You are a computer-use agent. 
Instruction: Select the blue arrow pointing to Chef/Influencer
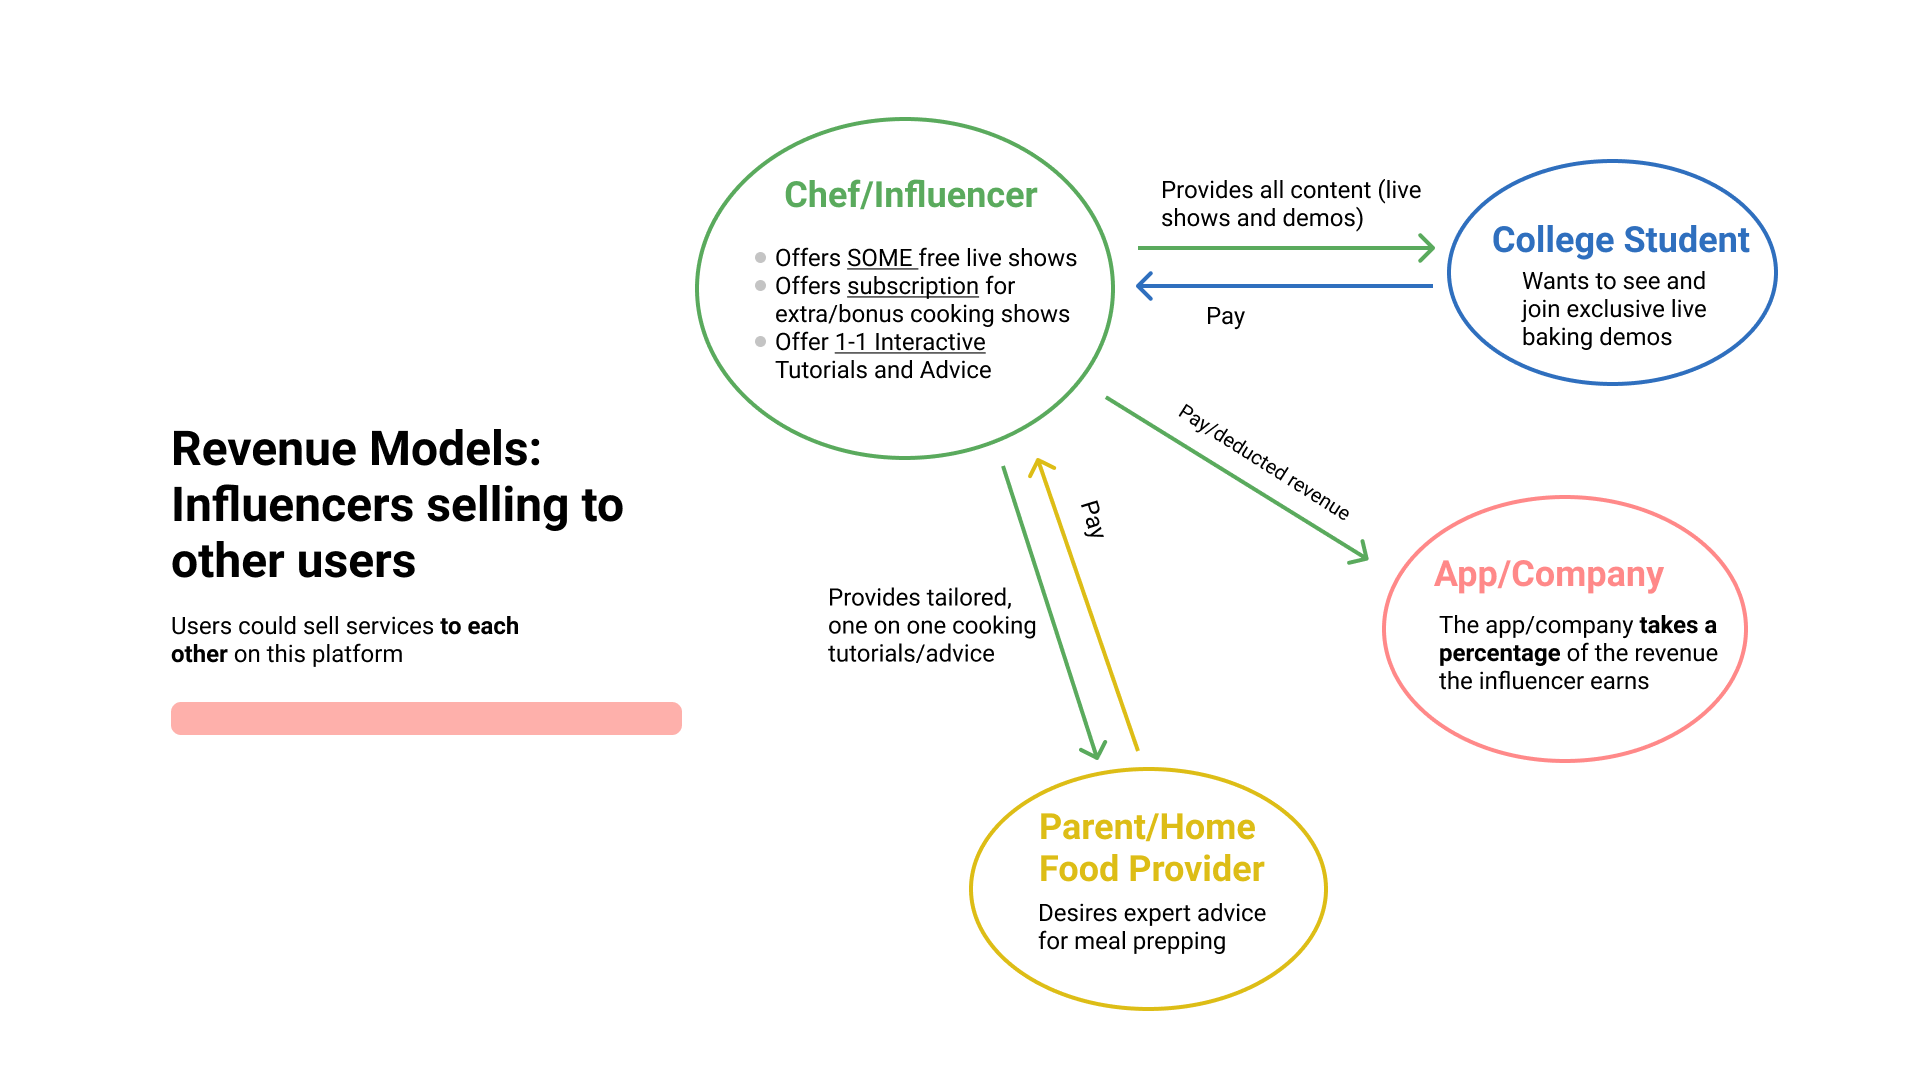pyautogui.click(x=1285, y=286)
